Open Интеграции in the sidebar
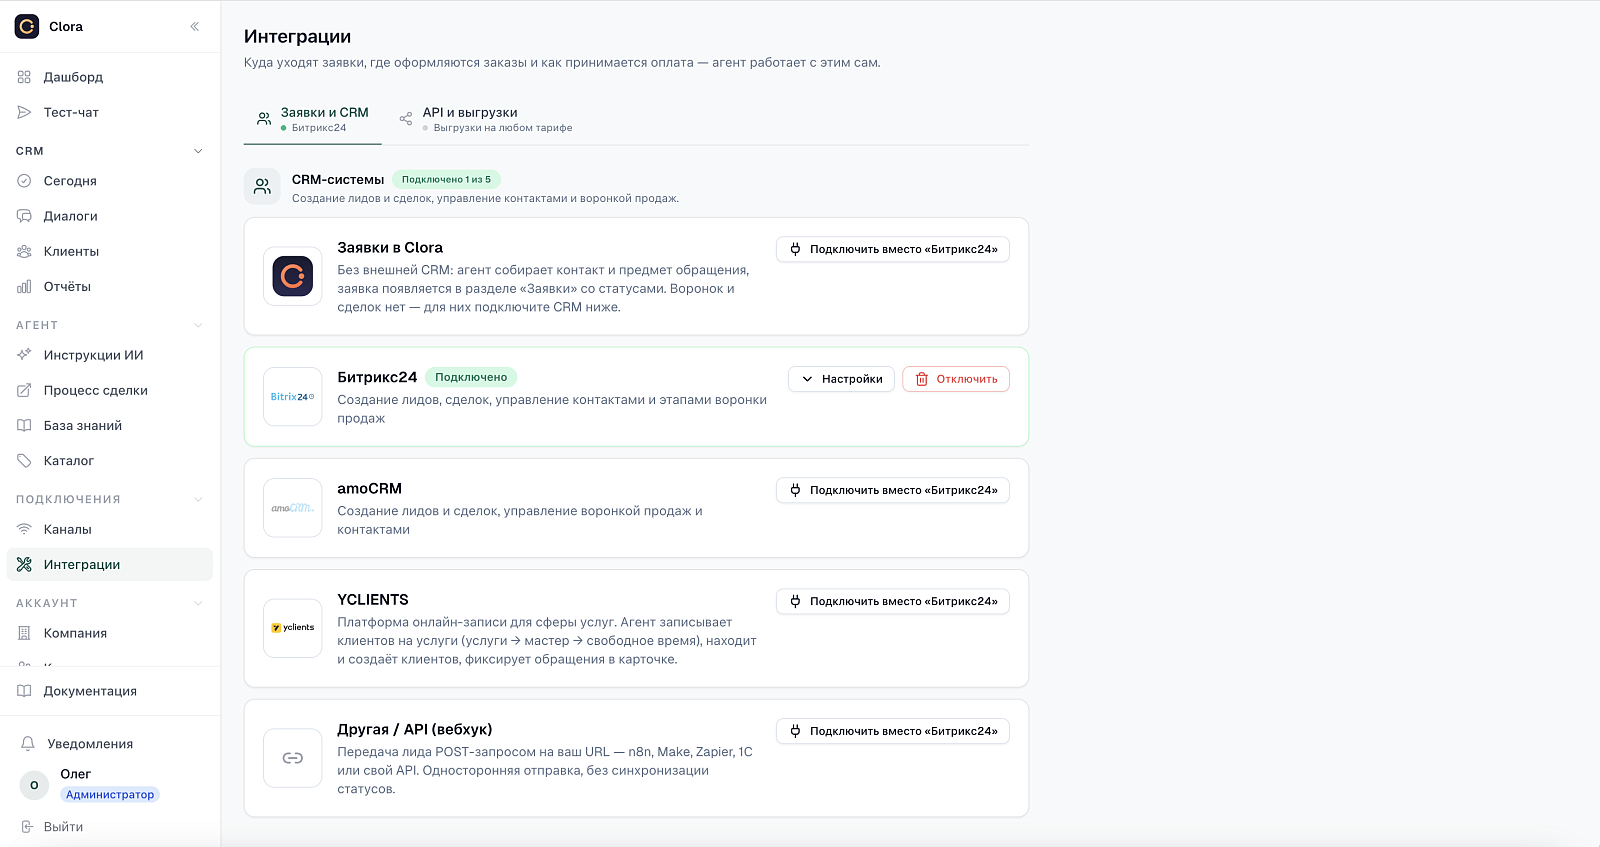 [x=110, y=564]
